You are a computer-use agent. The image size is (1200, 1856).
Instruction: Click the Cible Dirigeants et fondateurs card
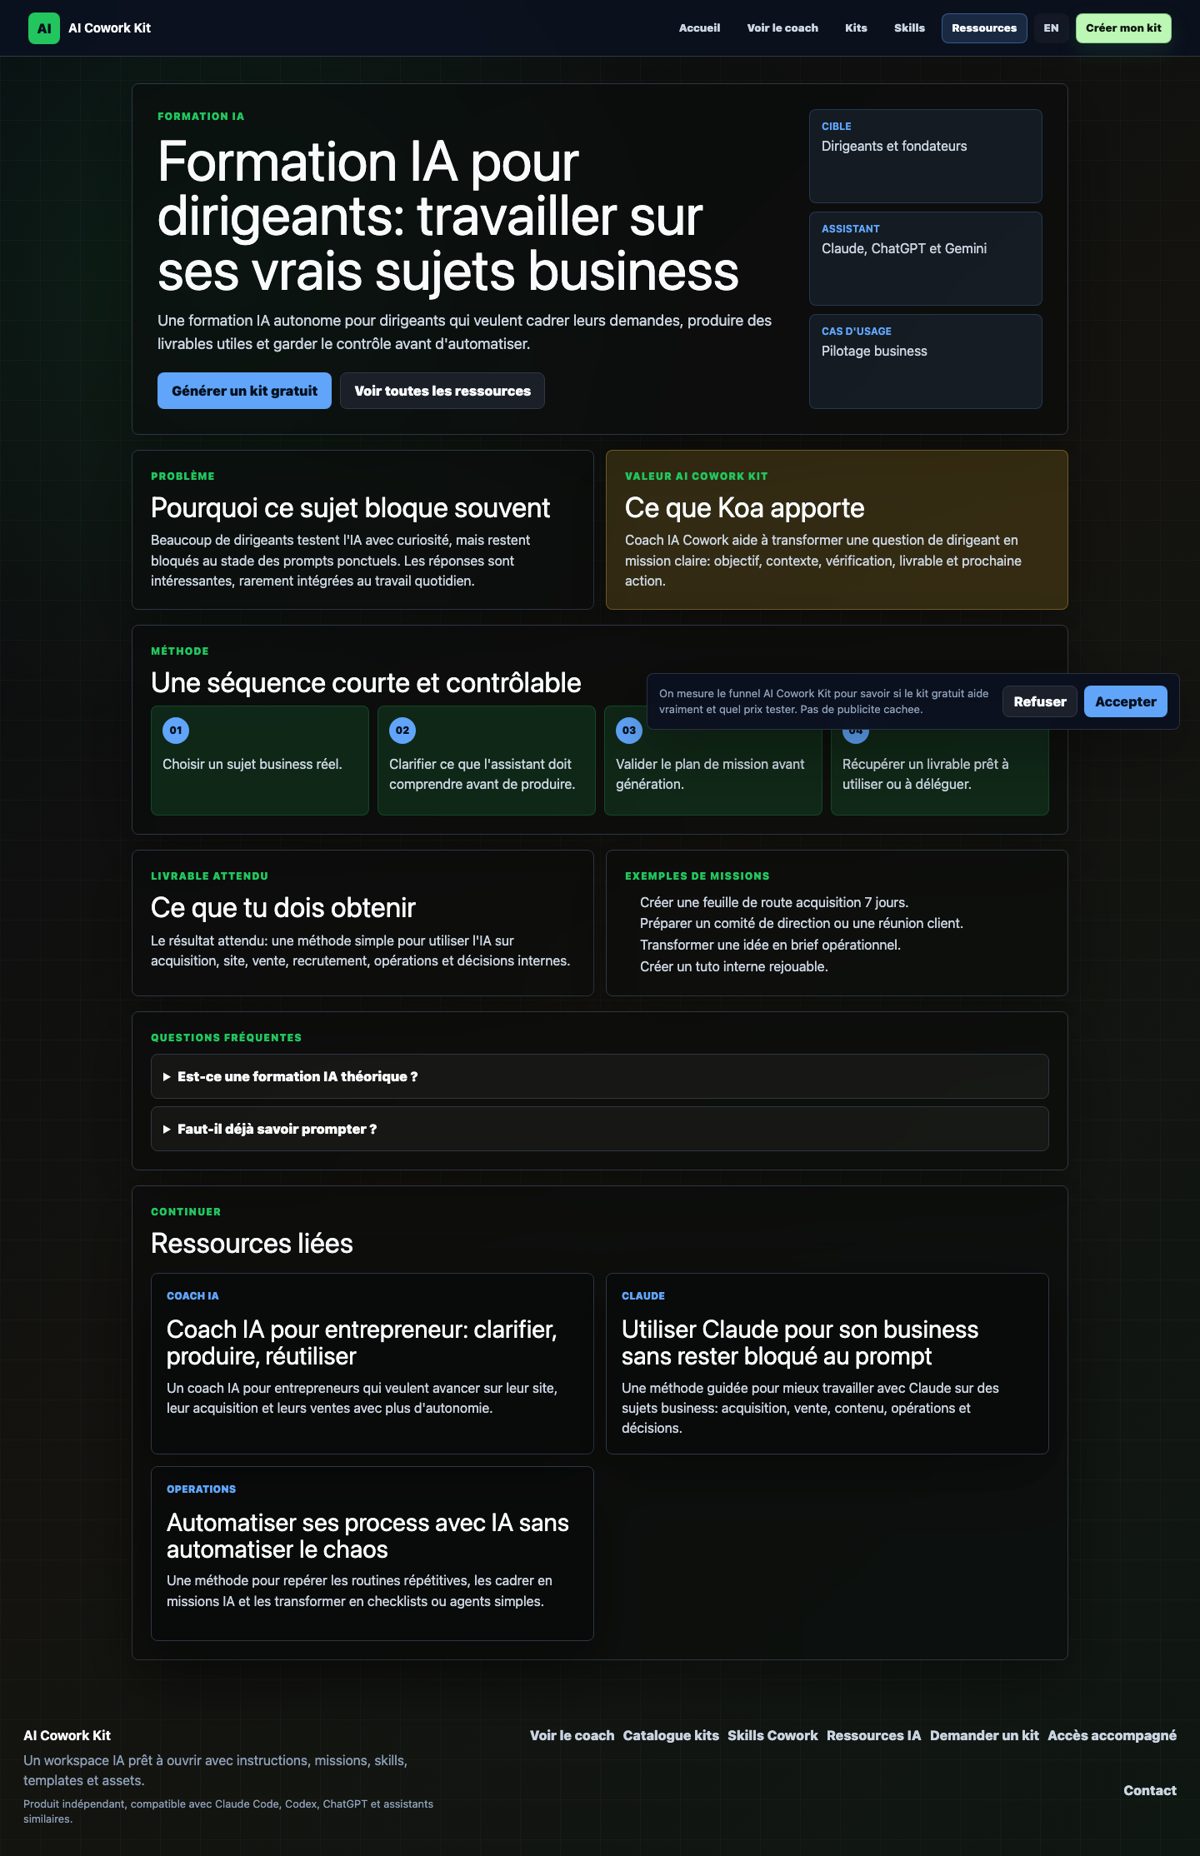tap(925, 156)
